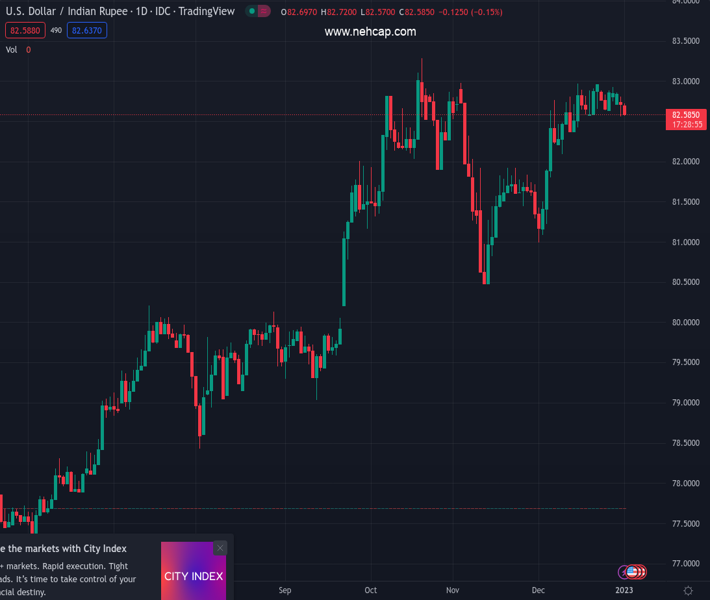Click the blue buy price 82.6370 button

[x=86, y=31]
